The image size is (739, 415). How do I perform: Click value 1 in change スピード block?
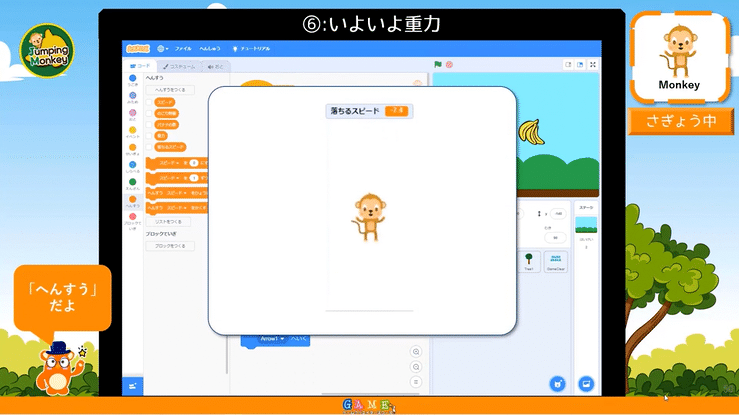click(x=194, y=178)
